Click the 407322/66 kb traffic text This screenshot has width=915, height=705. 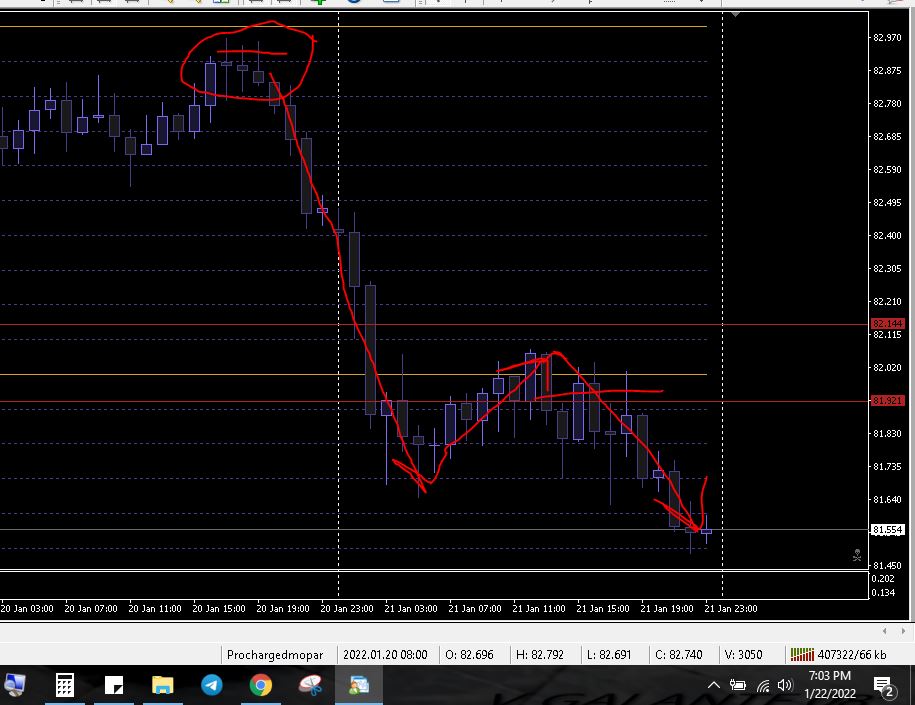coord(851,655)
